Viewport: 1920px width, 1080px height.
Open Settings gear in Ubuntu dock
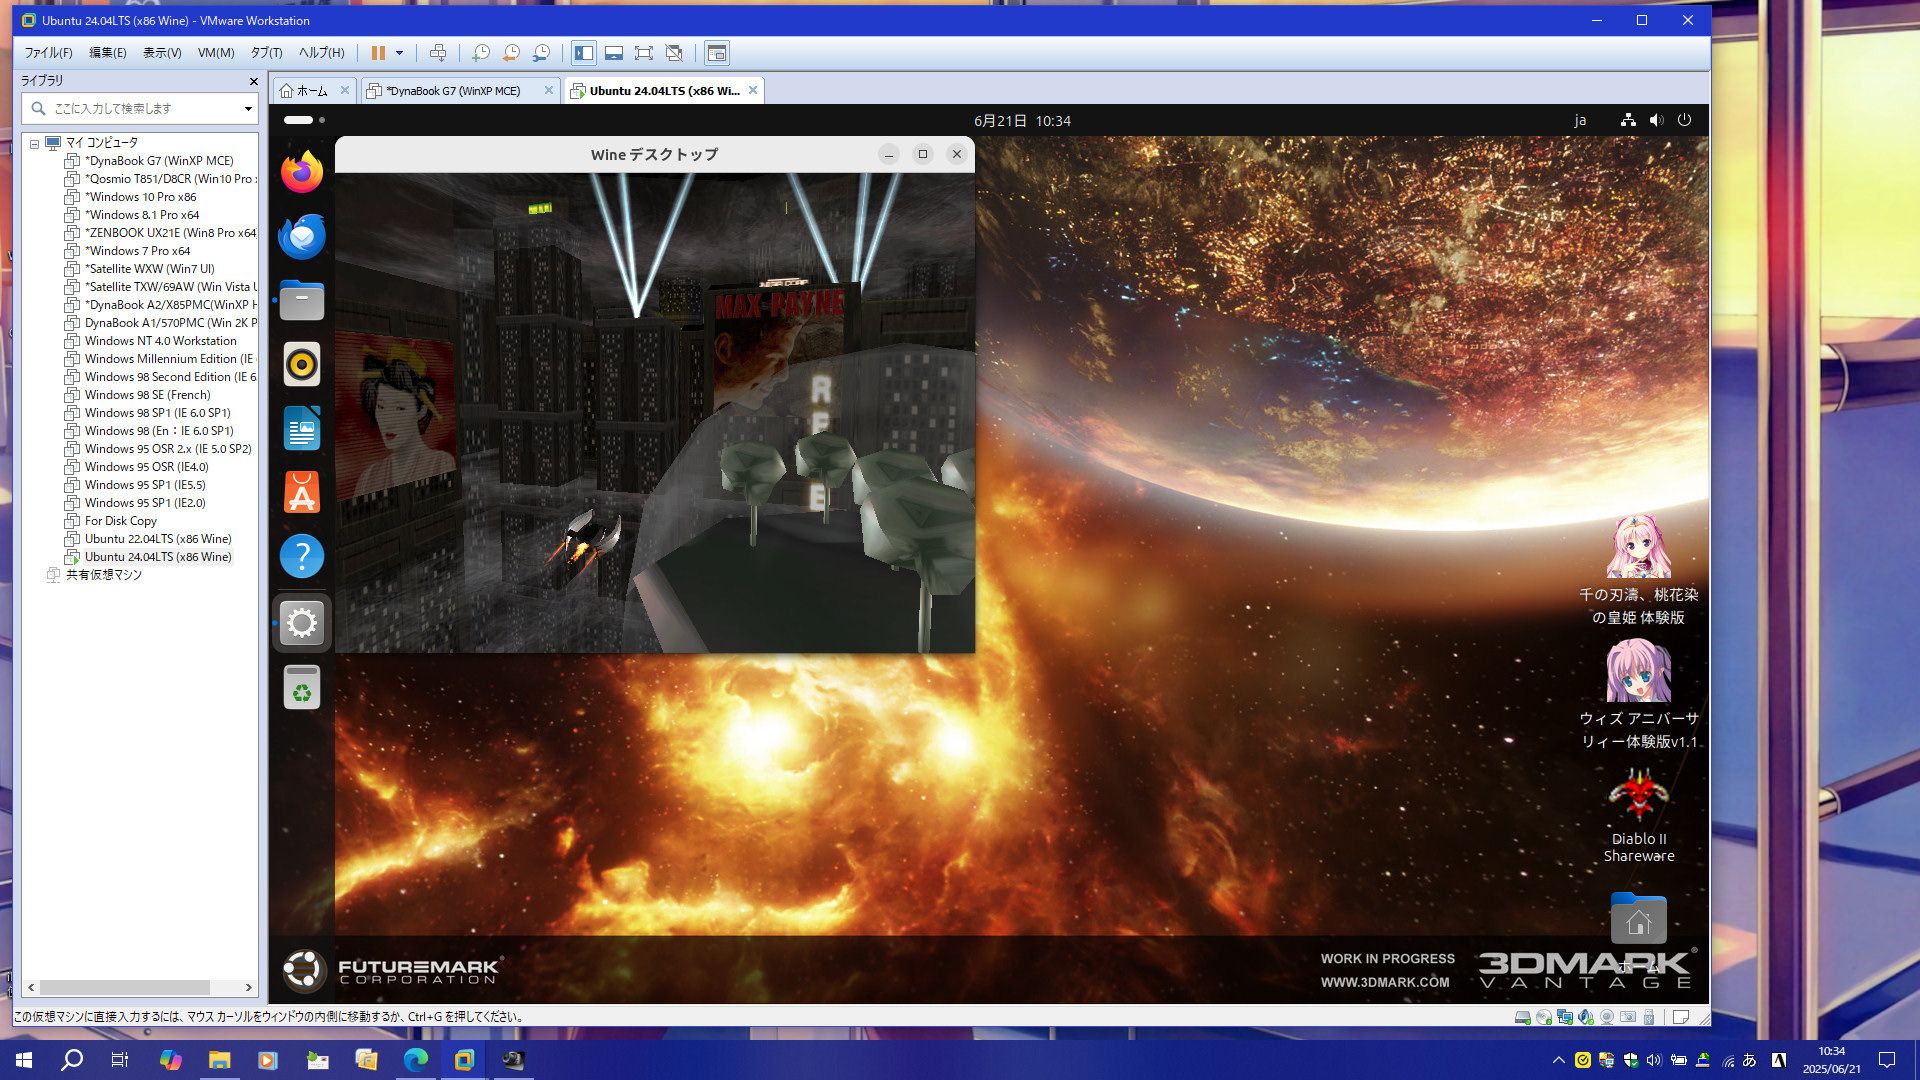coord(302,623)
